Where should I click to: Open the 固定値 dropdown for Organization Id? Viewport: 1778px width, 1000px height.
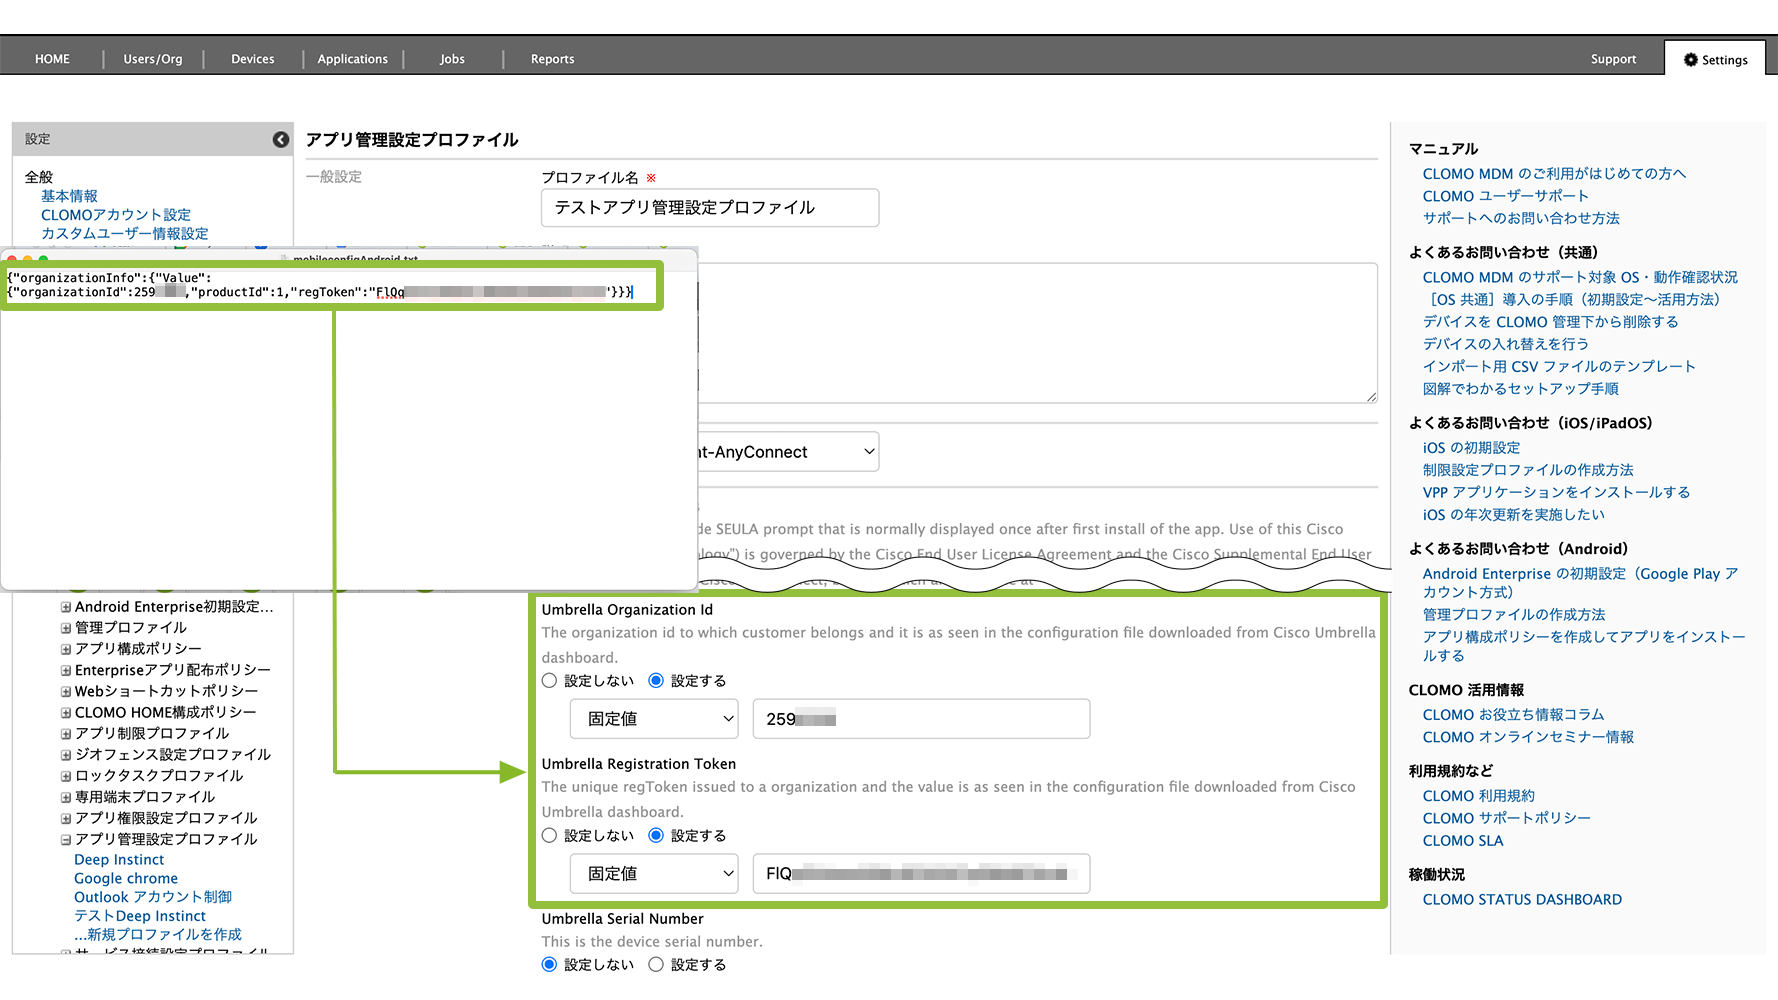coord(654,719)
